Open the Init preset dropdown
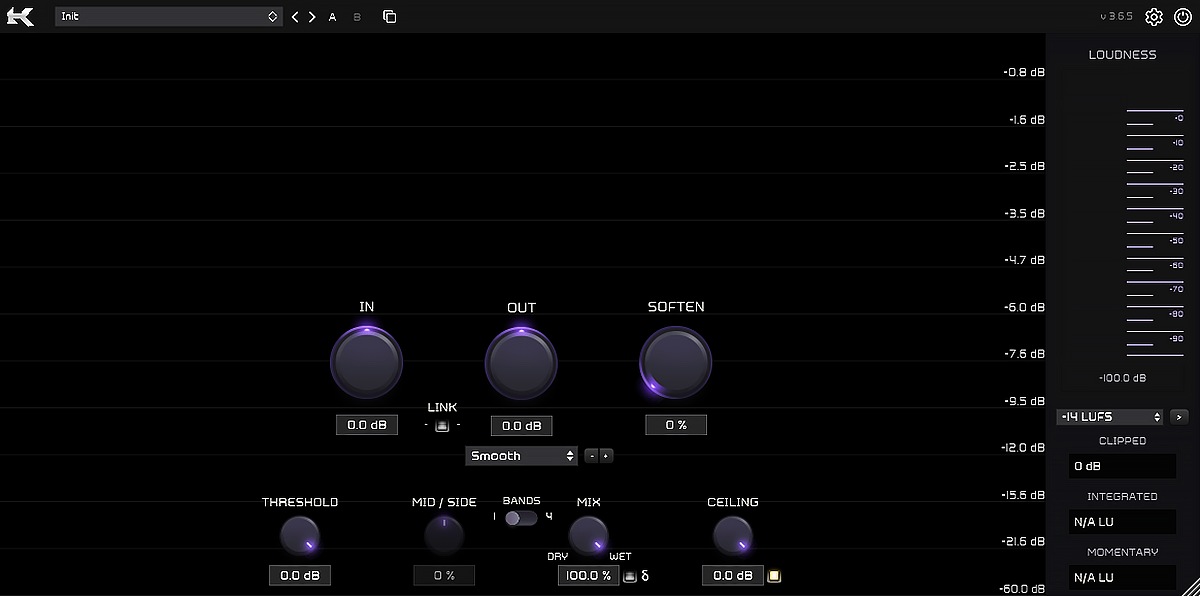Image resolution: width=1200 pixels, height=596 pixels. point(168,17)
